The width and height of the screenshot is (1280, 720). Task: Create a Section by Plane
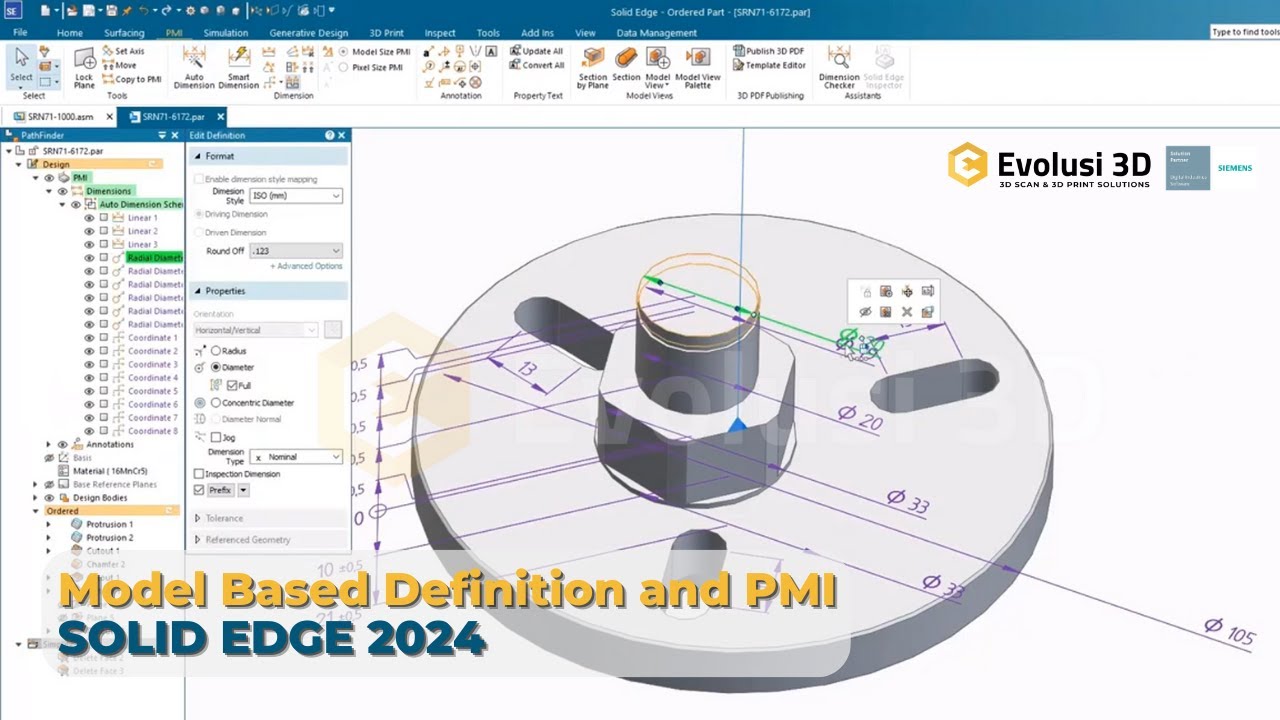pyautogui.click(x=592, y=69)
